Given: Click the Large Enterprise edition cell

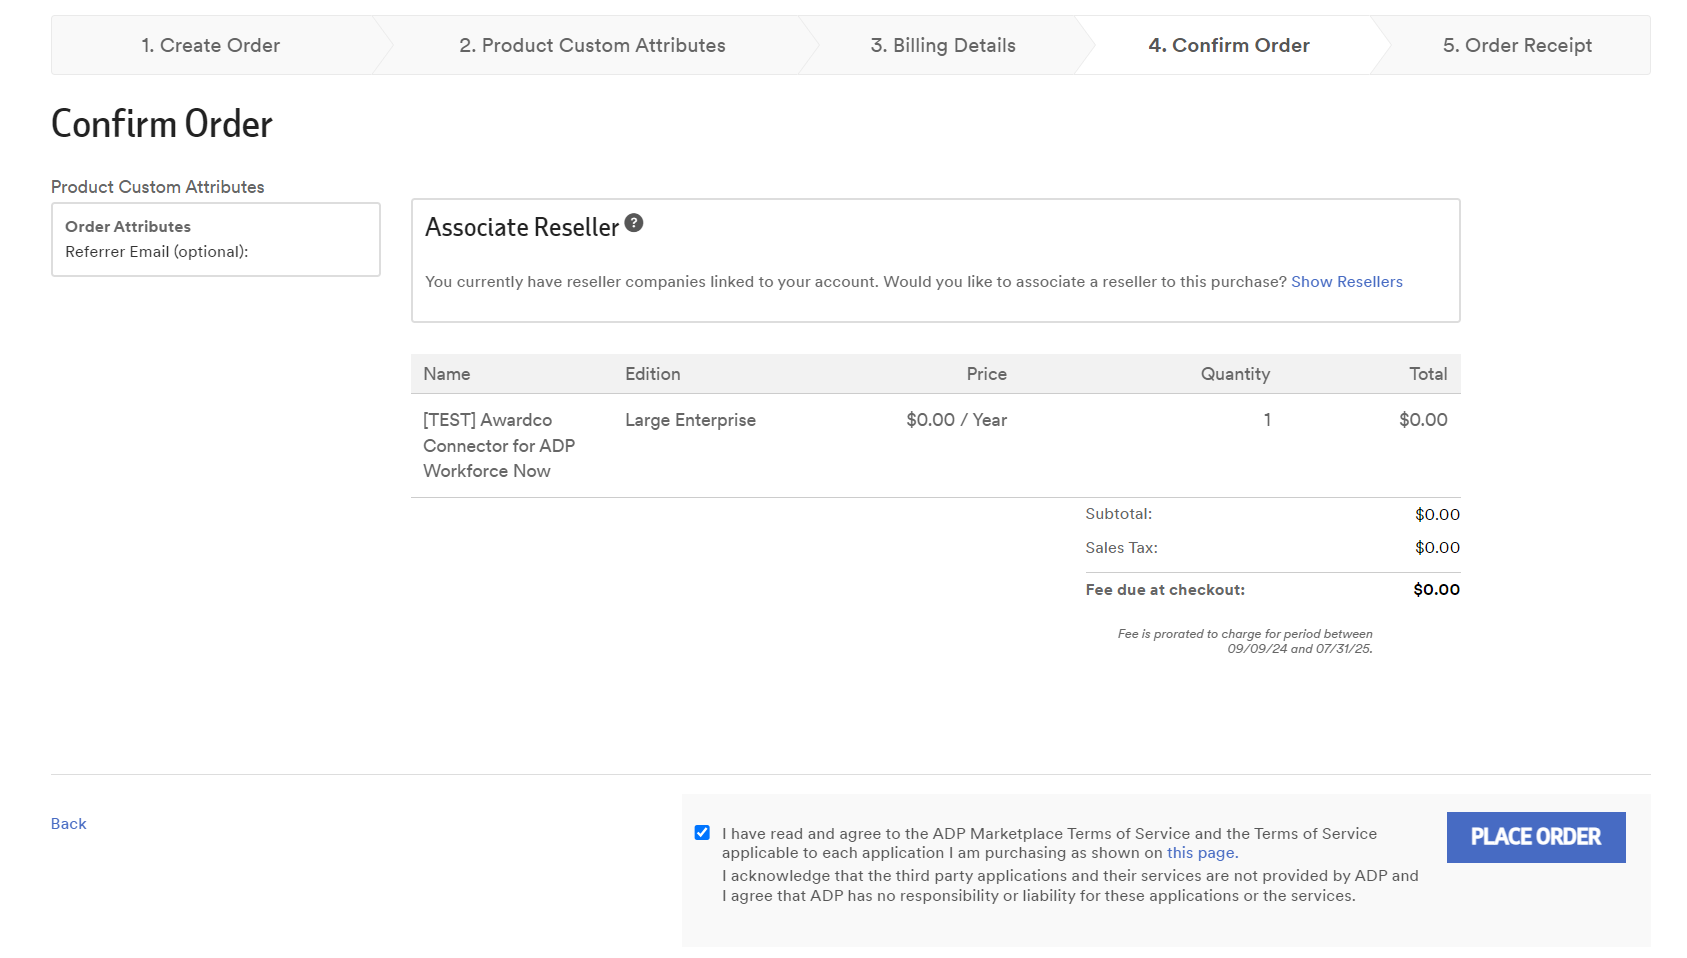Looking at the screenshot, I should pos(690,421).
